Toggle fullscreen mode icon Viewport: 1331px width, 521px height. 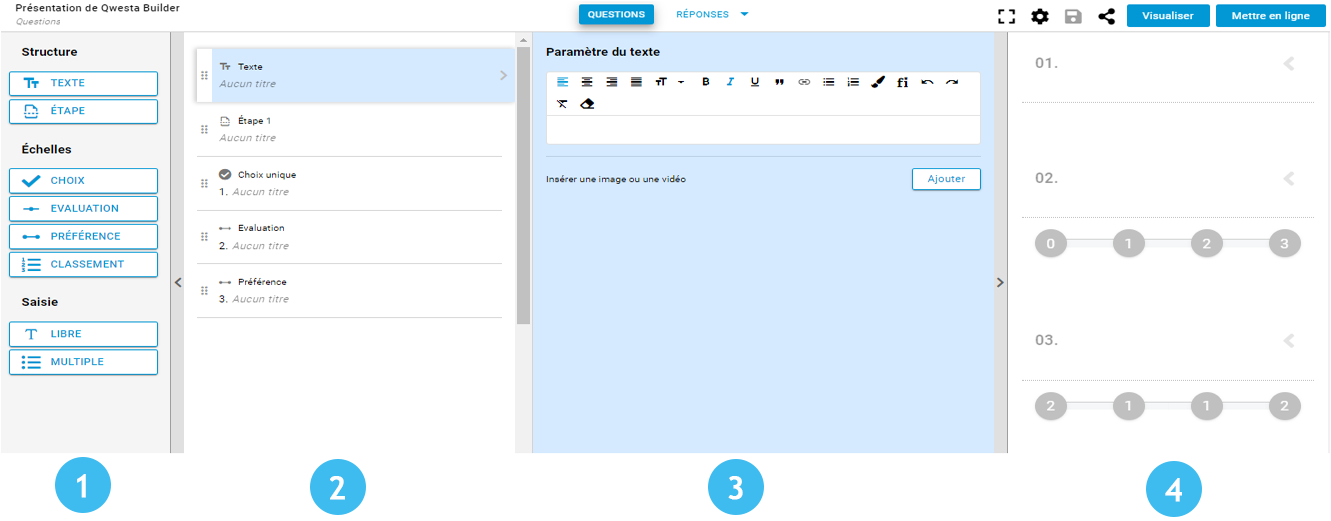pos(1007,16)
